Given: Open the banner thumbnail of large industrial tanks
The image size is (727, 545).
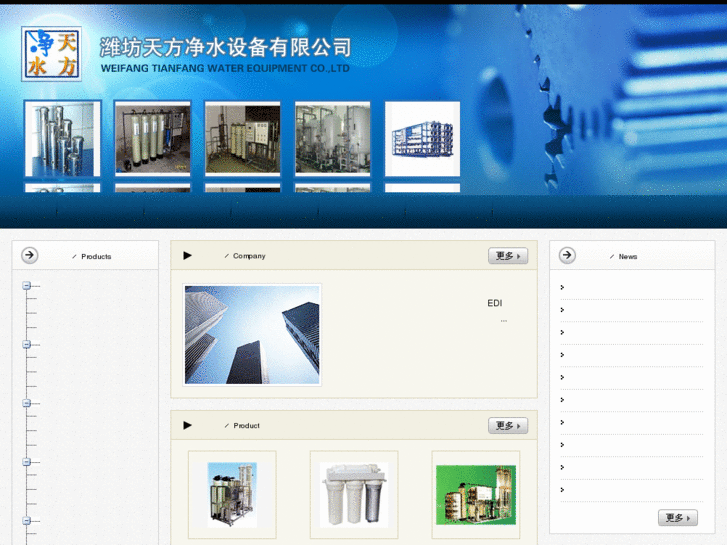Looking at the screenshot, I should (x=332, y=139).
